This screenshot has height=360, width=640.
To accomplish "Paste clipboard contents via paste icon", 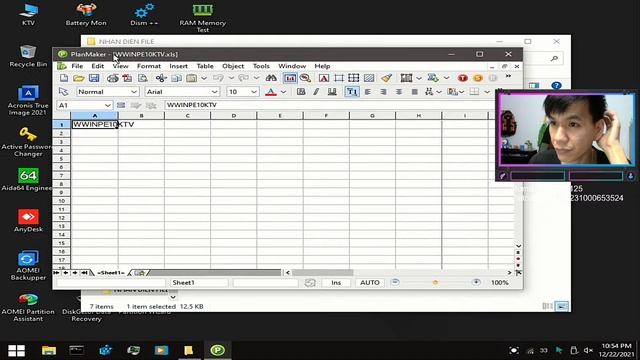I will [x=191, y=78].
